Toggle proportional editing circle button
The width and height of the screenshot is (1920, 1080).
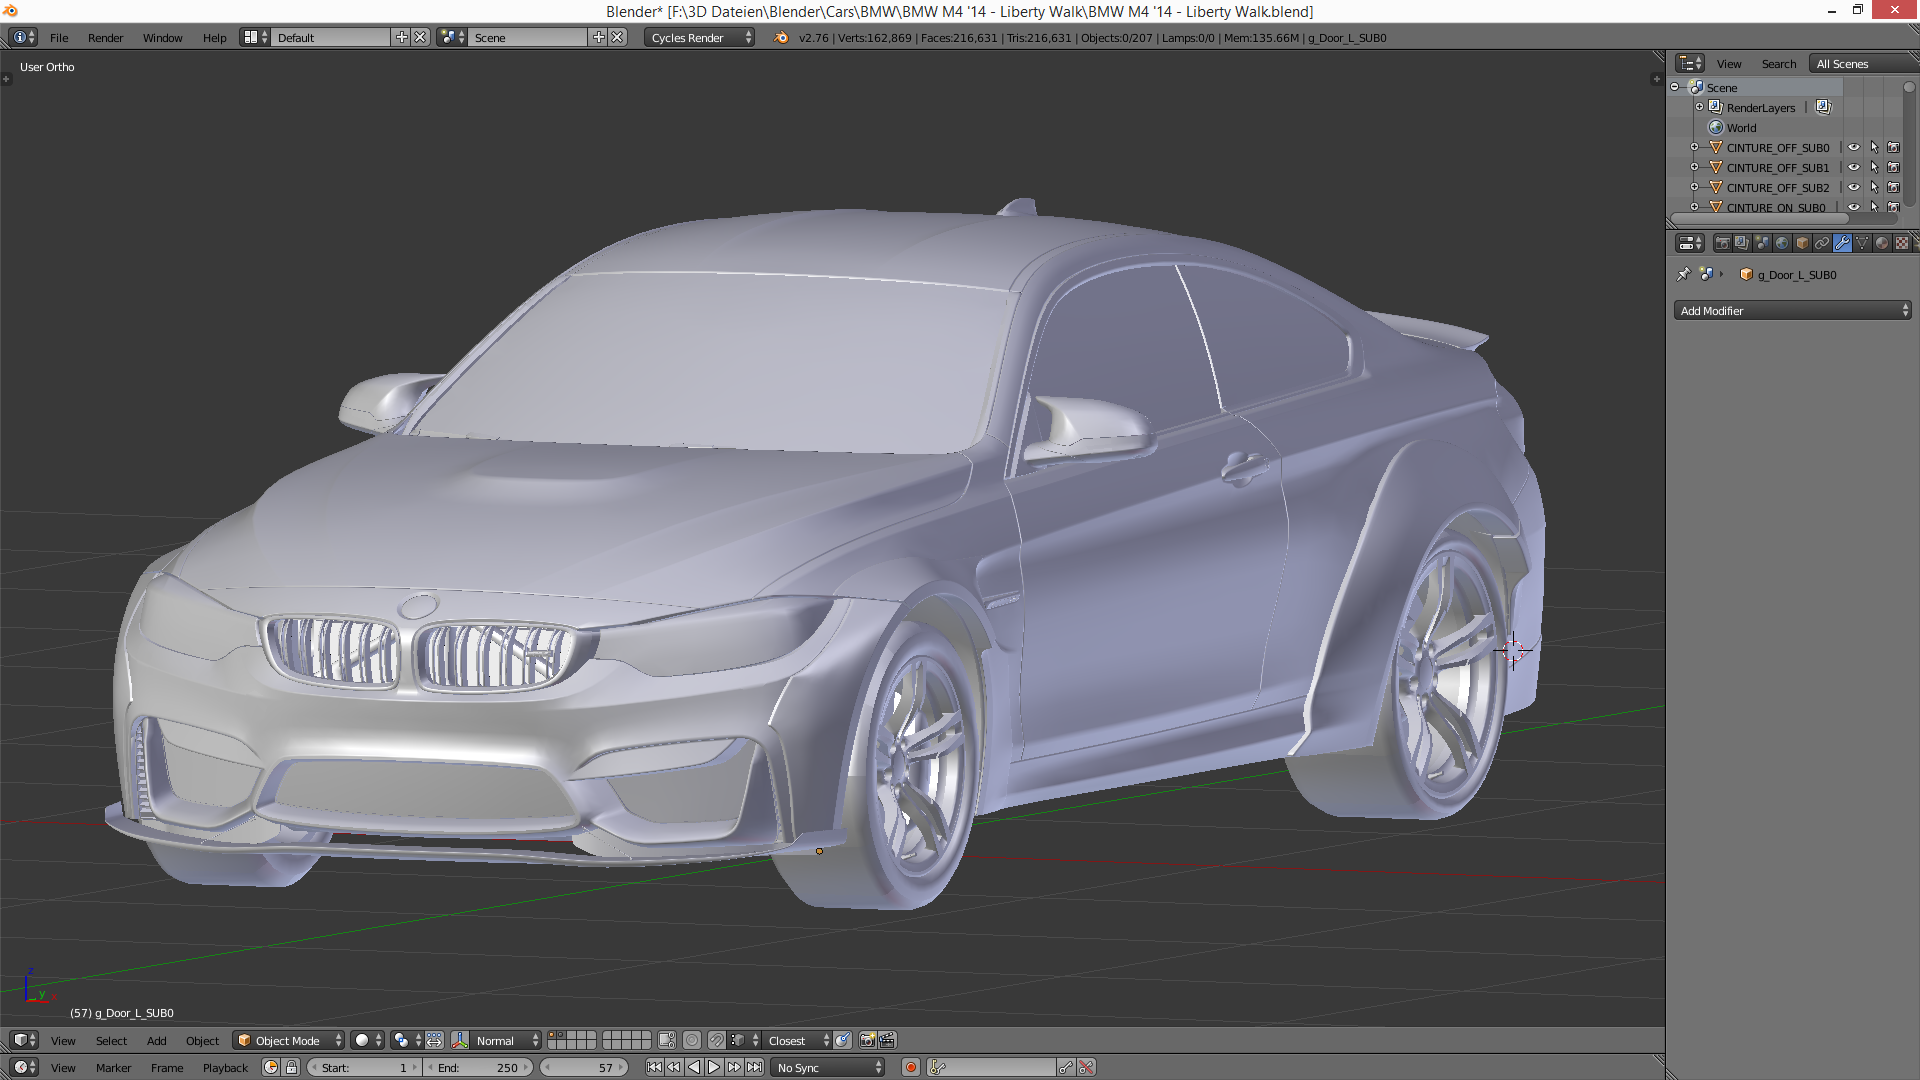click(691, 1040)
